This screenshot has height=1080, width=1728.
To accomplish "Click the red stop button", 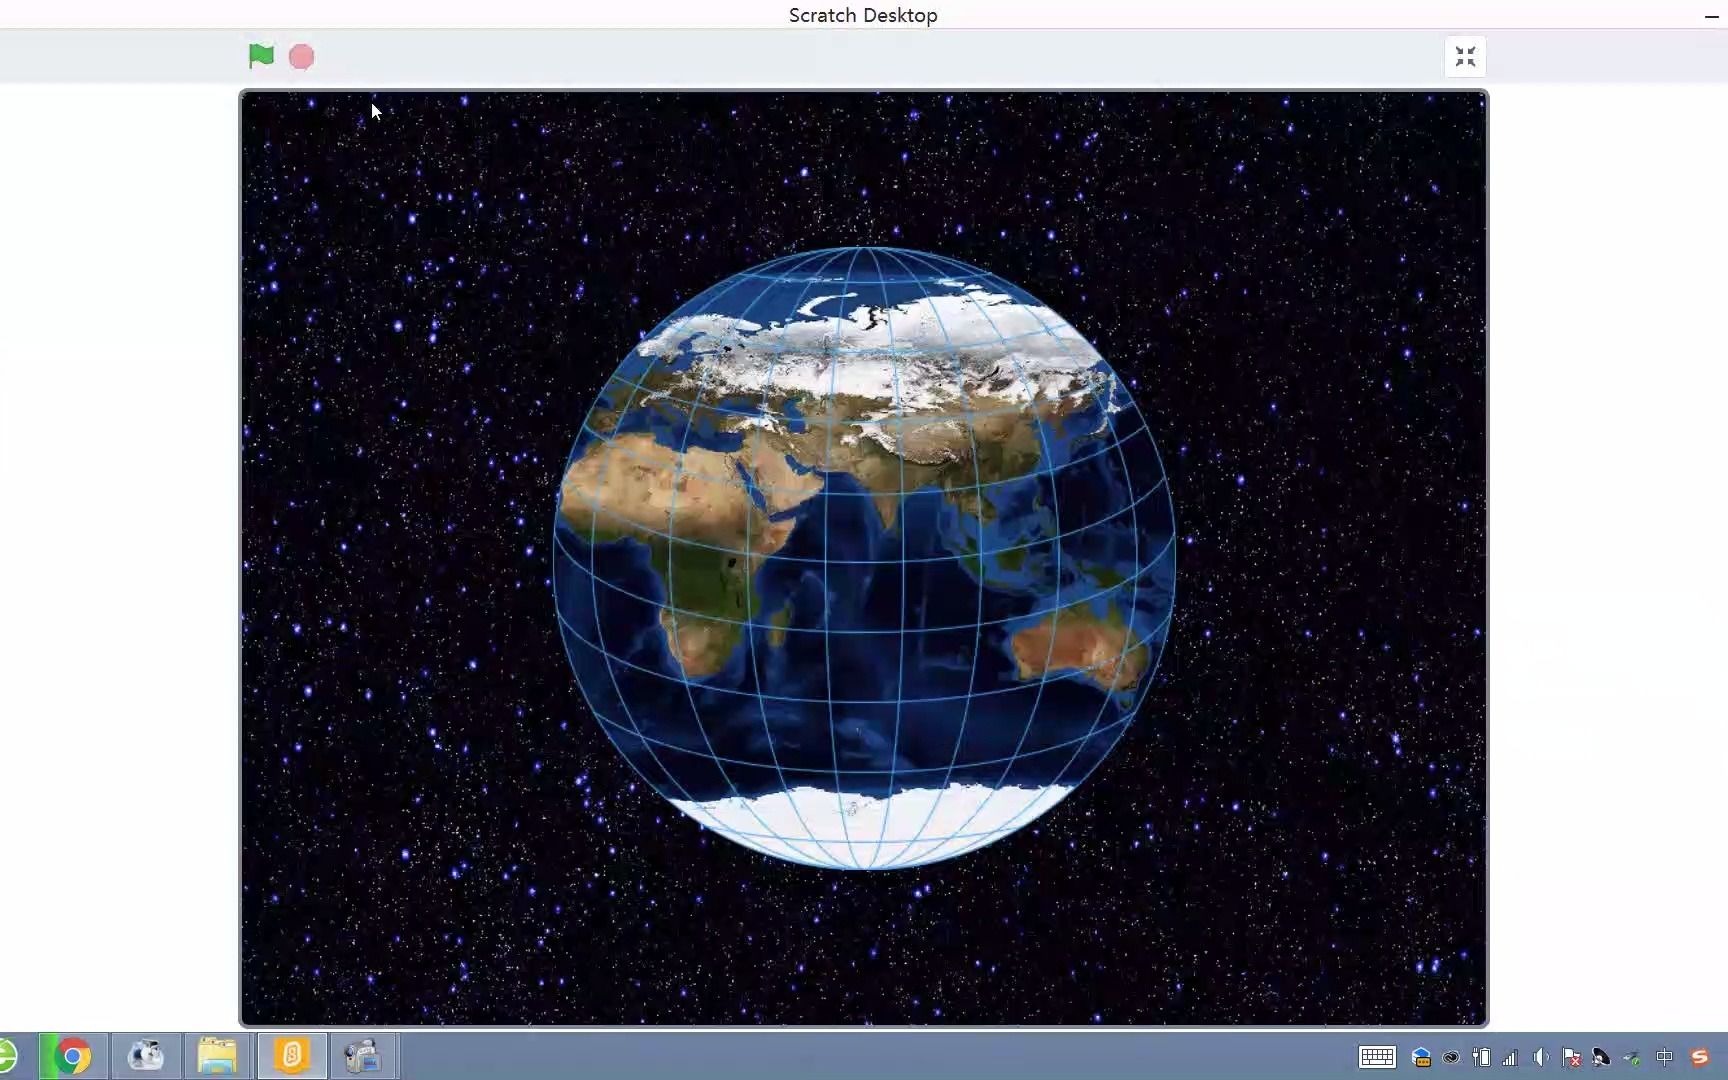I will pyautogui.click(x=301, y=57).
